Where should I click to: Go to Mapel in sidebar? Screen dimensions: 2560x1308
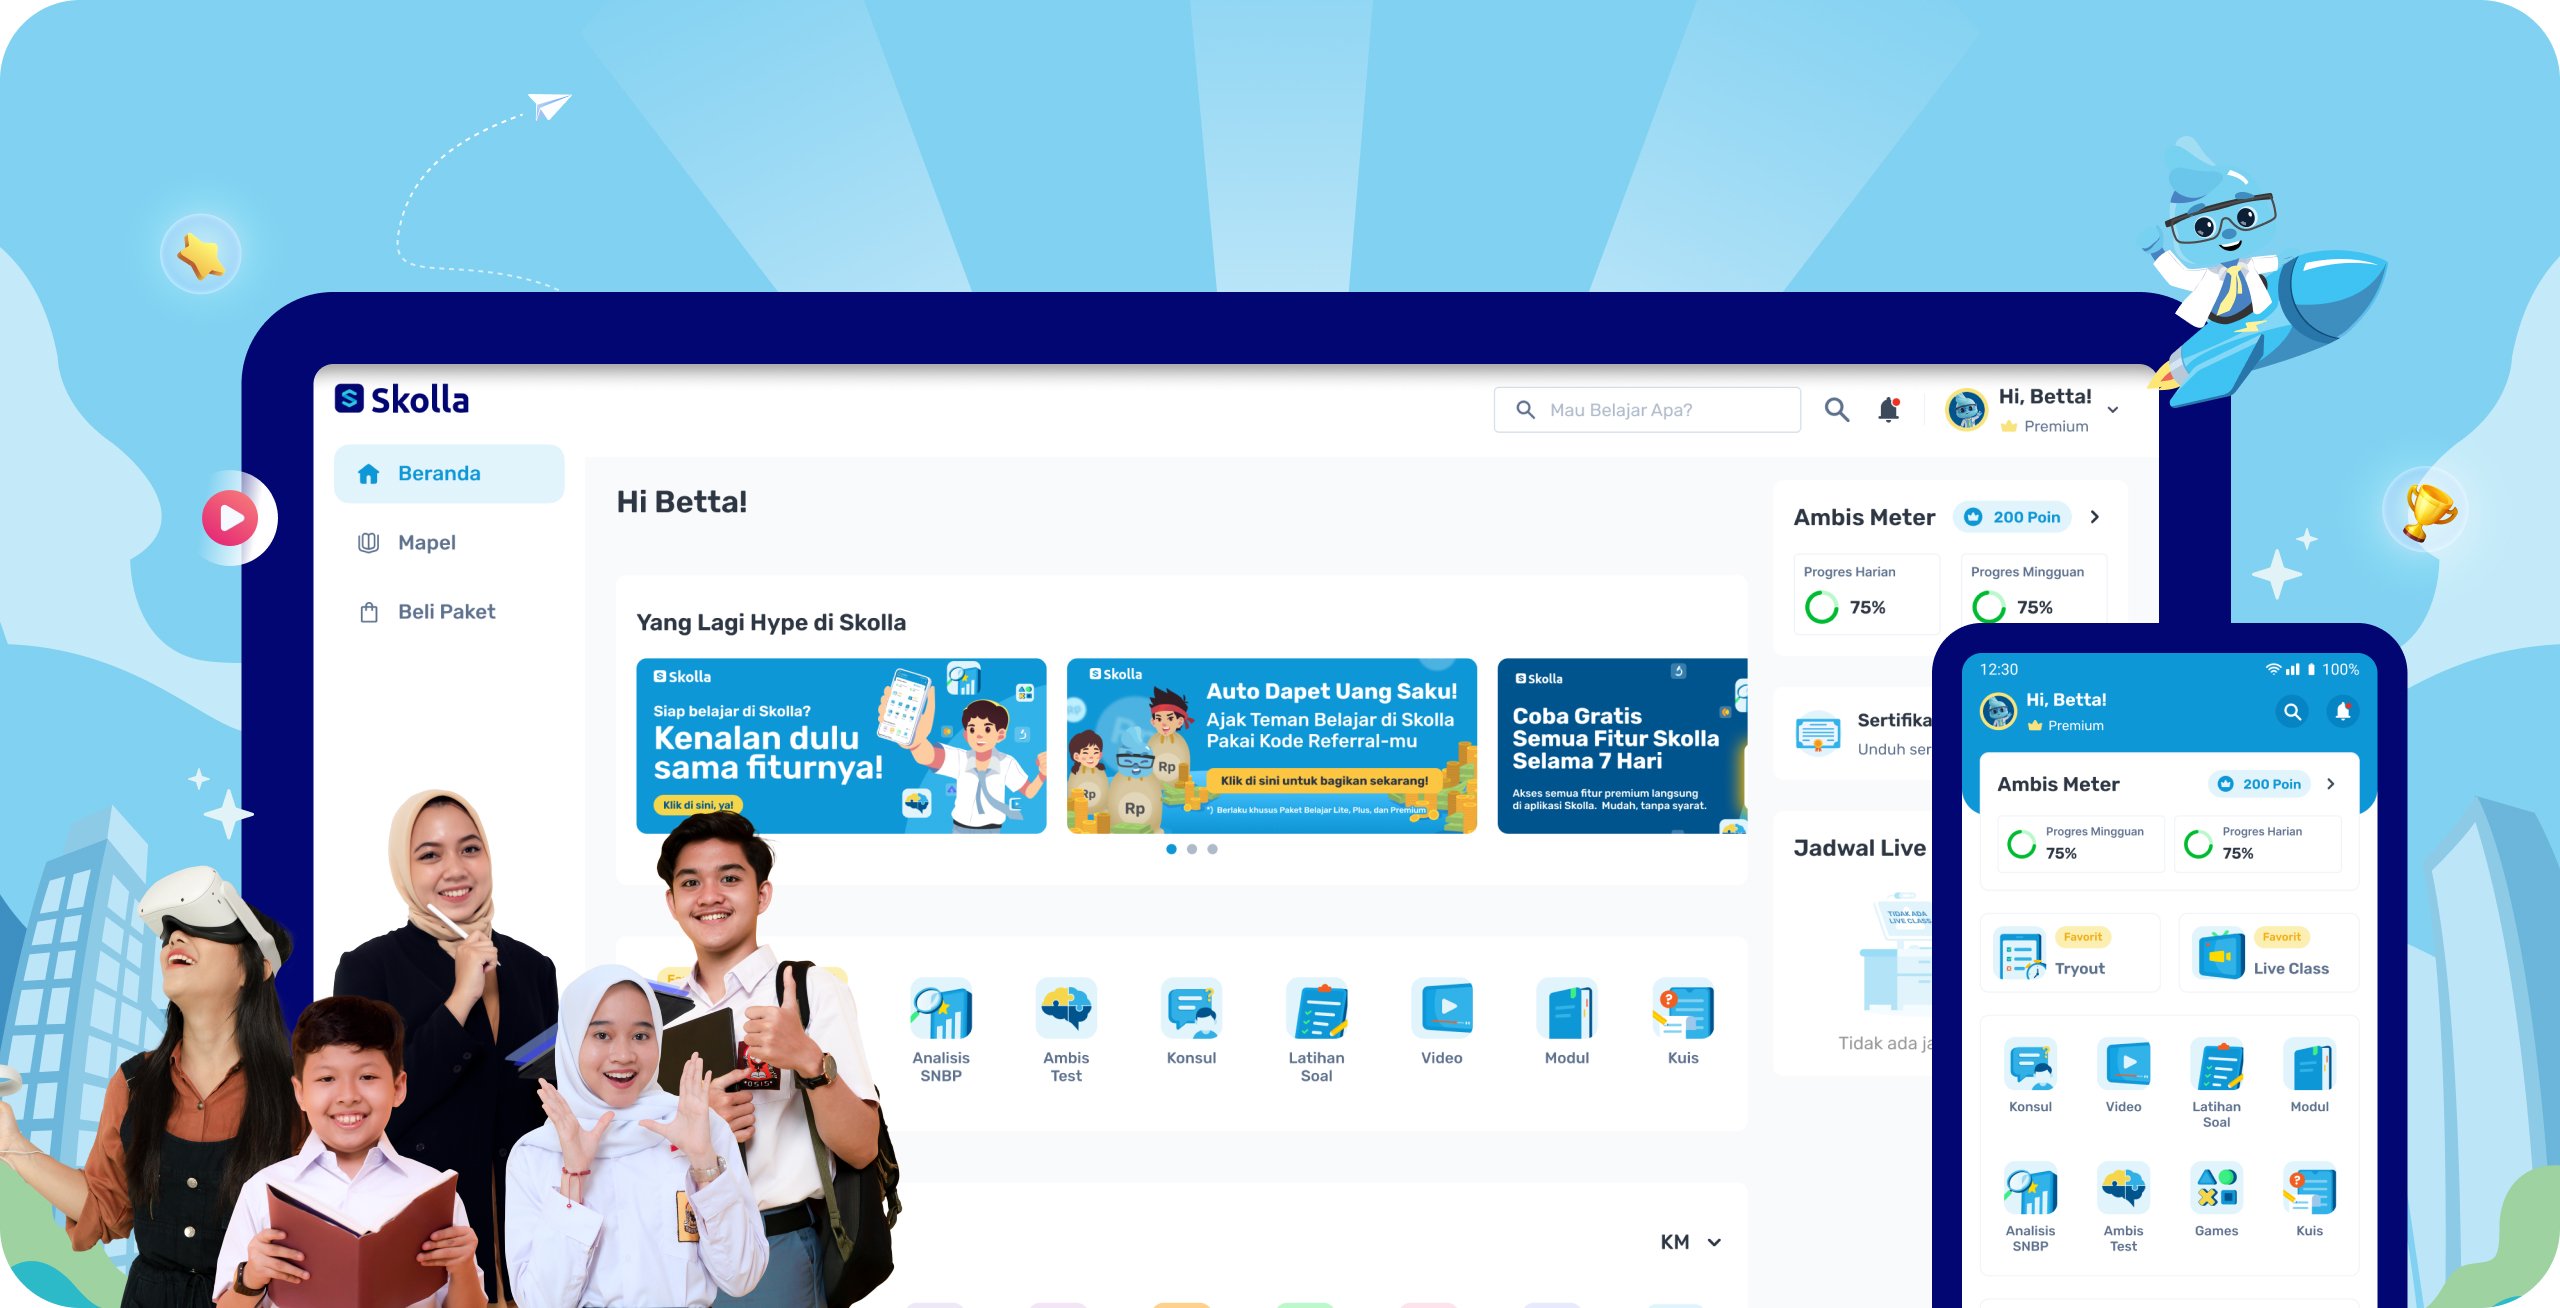pyautogui.click(x=427, y=543)
